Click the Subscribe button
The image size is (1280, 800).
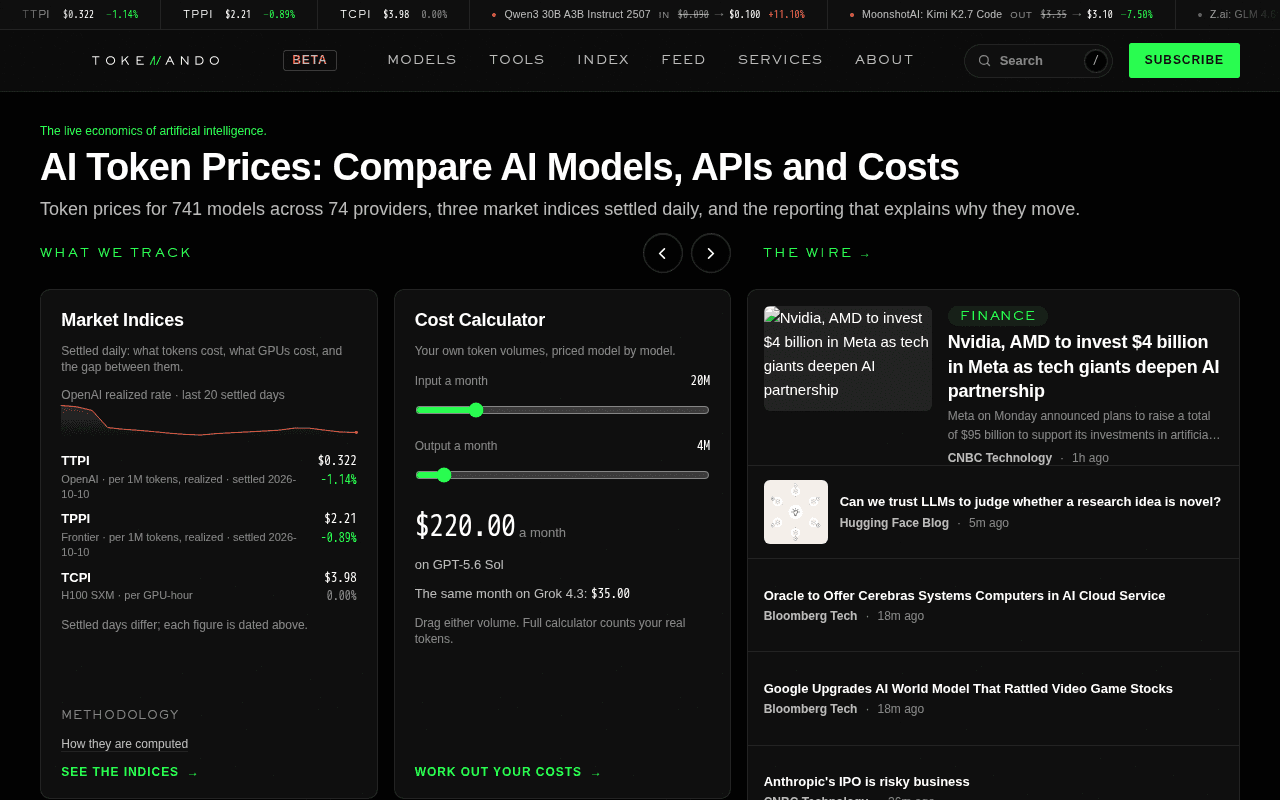tap(1184, 60)
